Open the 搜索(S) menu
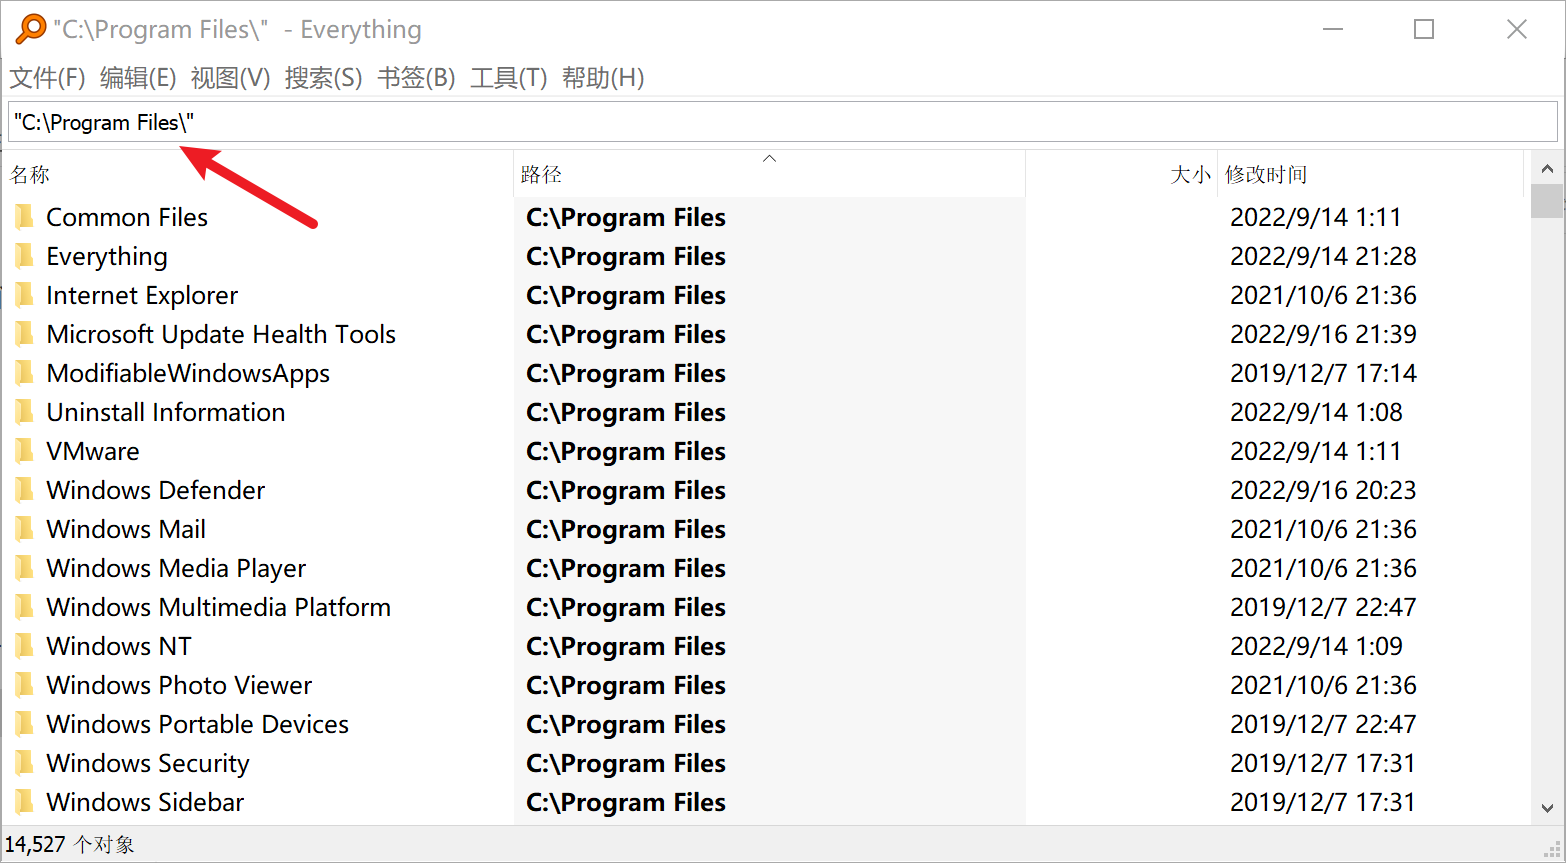The width and height of the screenshot is (1566, 863). click(323, 77)
